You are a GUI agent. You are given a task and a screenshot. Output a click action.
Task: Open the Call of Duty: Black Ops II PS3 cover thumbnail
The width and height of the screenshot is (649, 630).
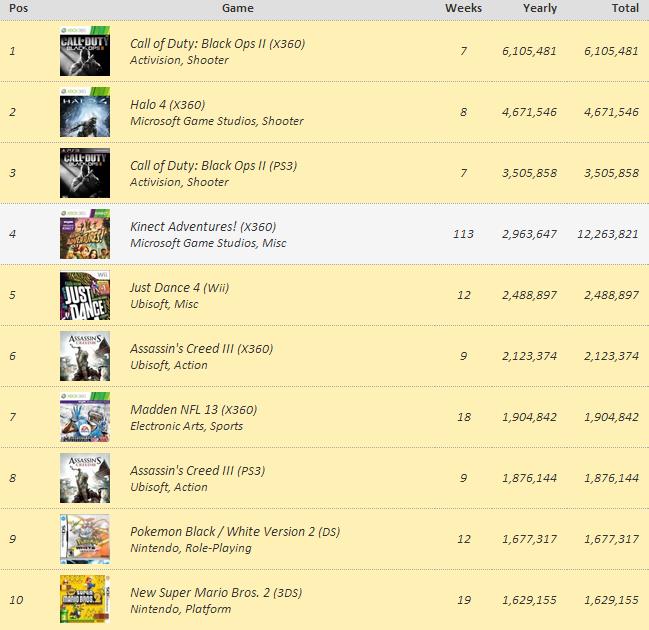coord(85,173)
